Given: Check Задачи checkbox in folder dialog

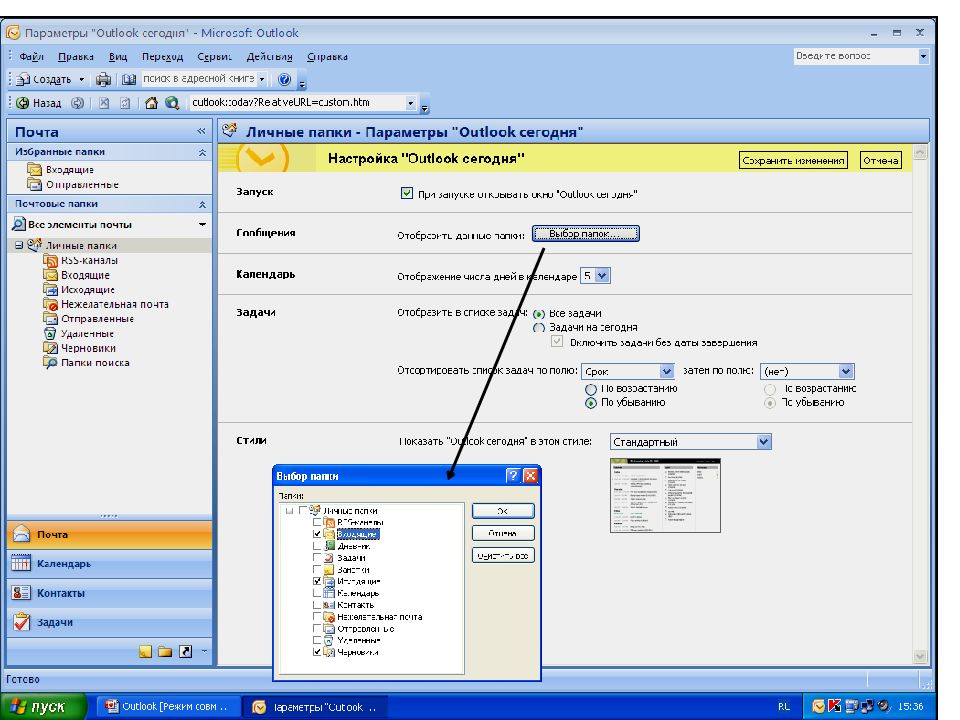Looking at the screenshot, I should 317,558.
